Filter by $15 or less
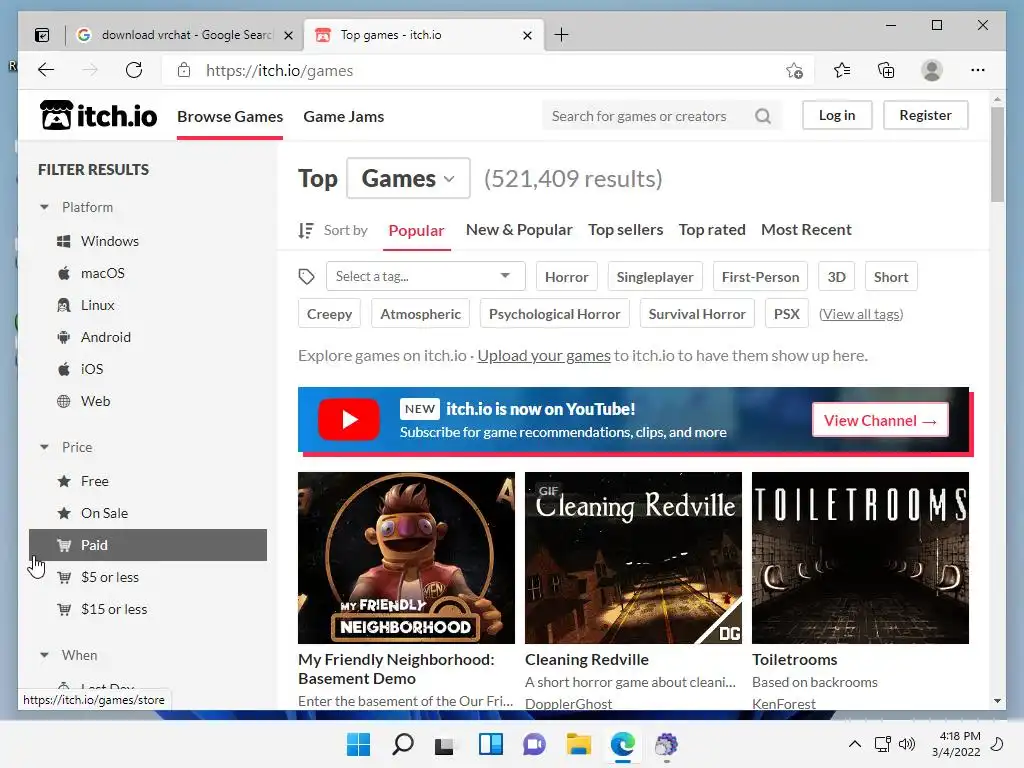 114,609
